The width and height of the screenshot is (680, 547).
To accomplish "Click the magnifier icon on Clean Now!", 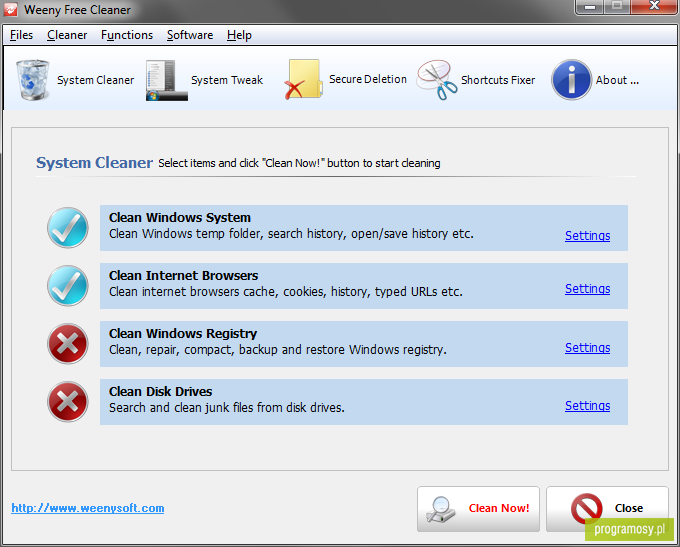I will coord(441,509).
